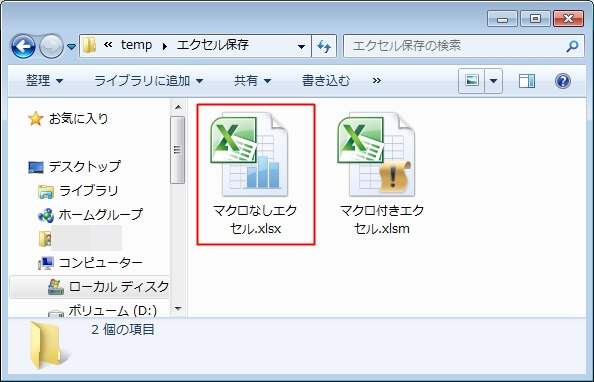Click the navigation pane scrollbar thumb

[x=178, y=150]
